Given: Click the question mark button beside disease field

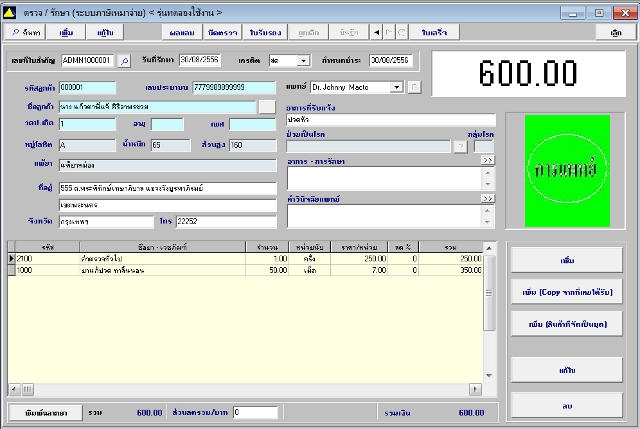Looking at the screenshot, I should click(460, 146).
